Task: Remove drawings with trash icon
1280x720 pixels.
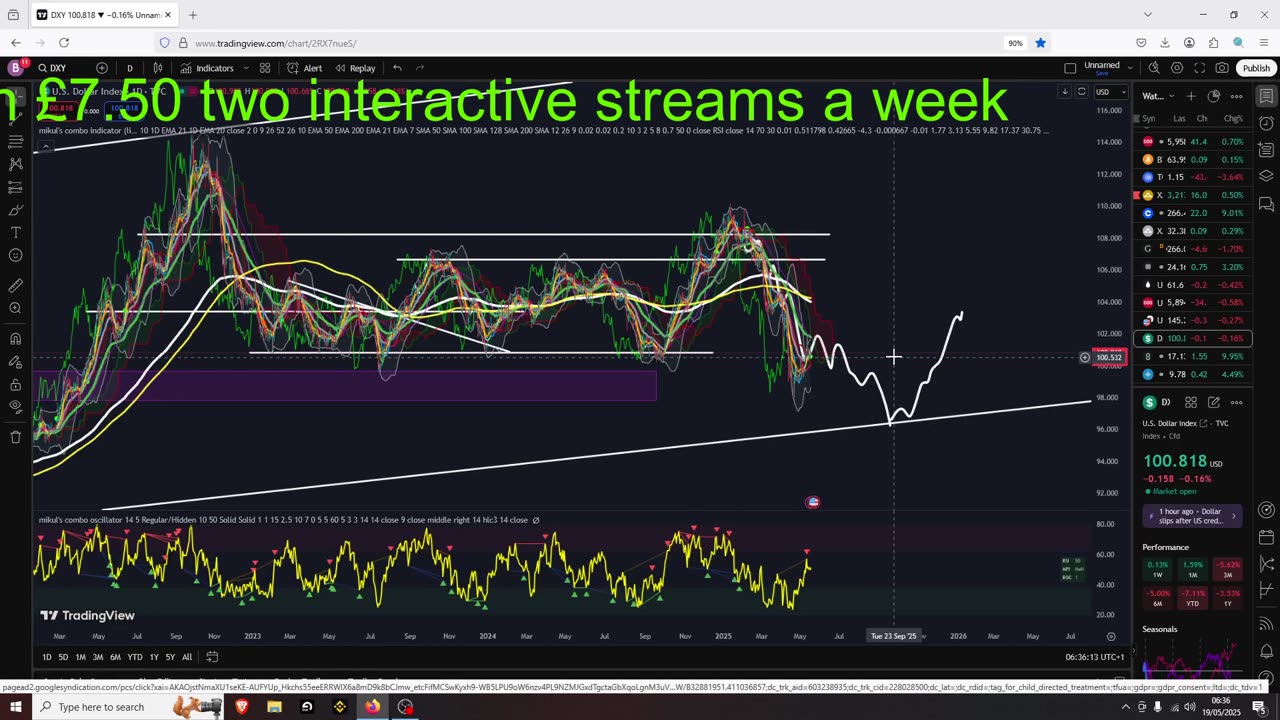Action: point(15,437)
